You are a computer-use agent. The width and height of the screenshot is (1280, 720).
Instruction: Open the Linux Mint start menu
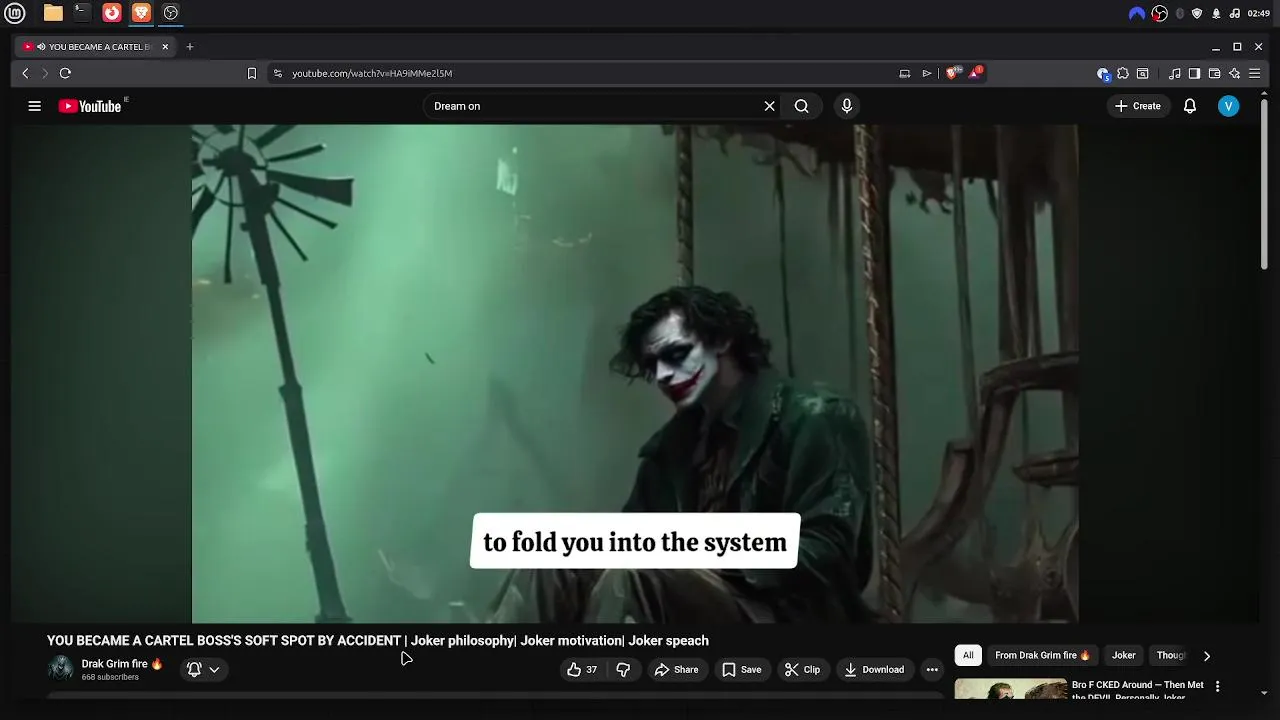(14, 13)
